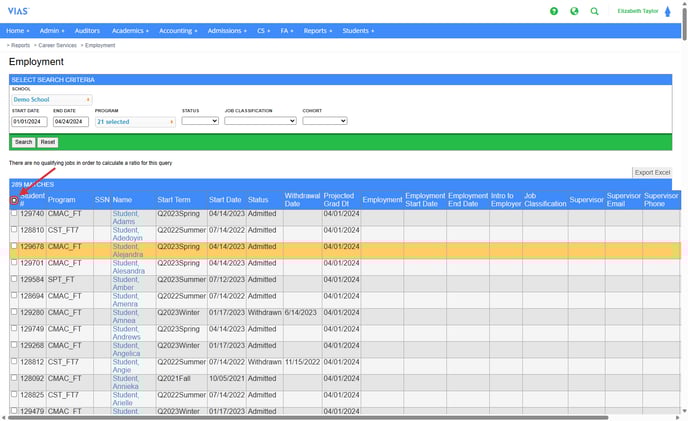Toggle the select-all checkbox in table header
This screenshot has height=421, width=688.
point(14,200)
